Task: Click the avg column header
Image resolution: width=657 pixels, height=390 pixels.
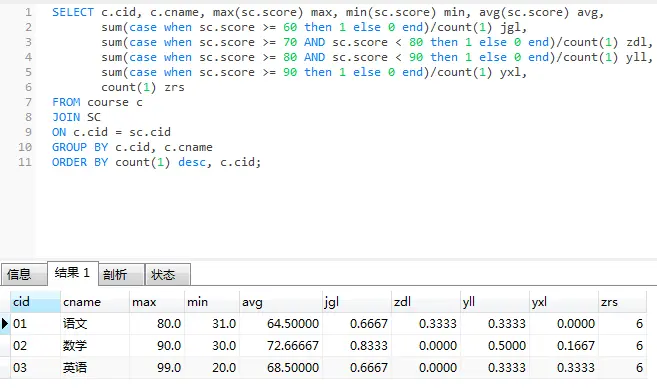Action: click(281, 302)
